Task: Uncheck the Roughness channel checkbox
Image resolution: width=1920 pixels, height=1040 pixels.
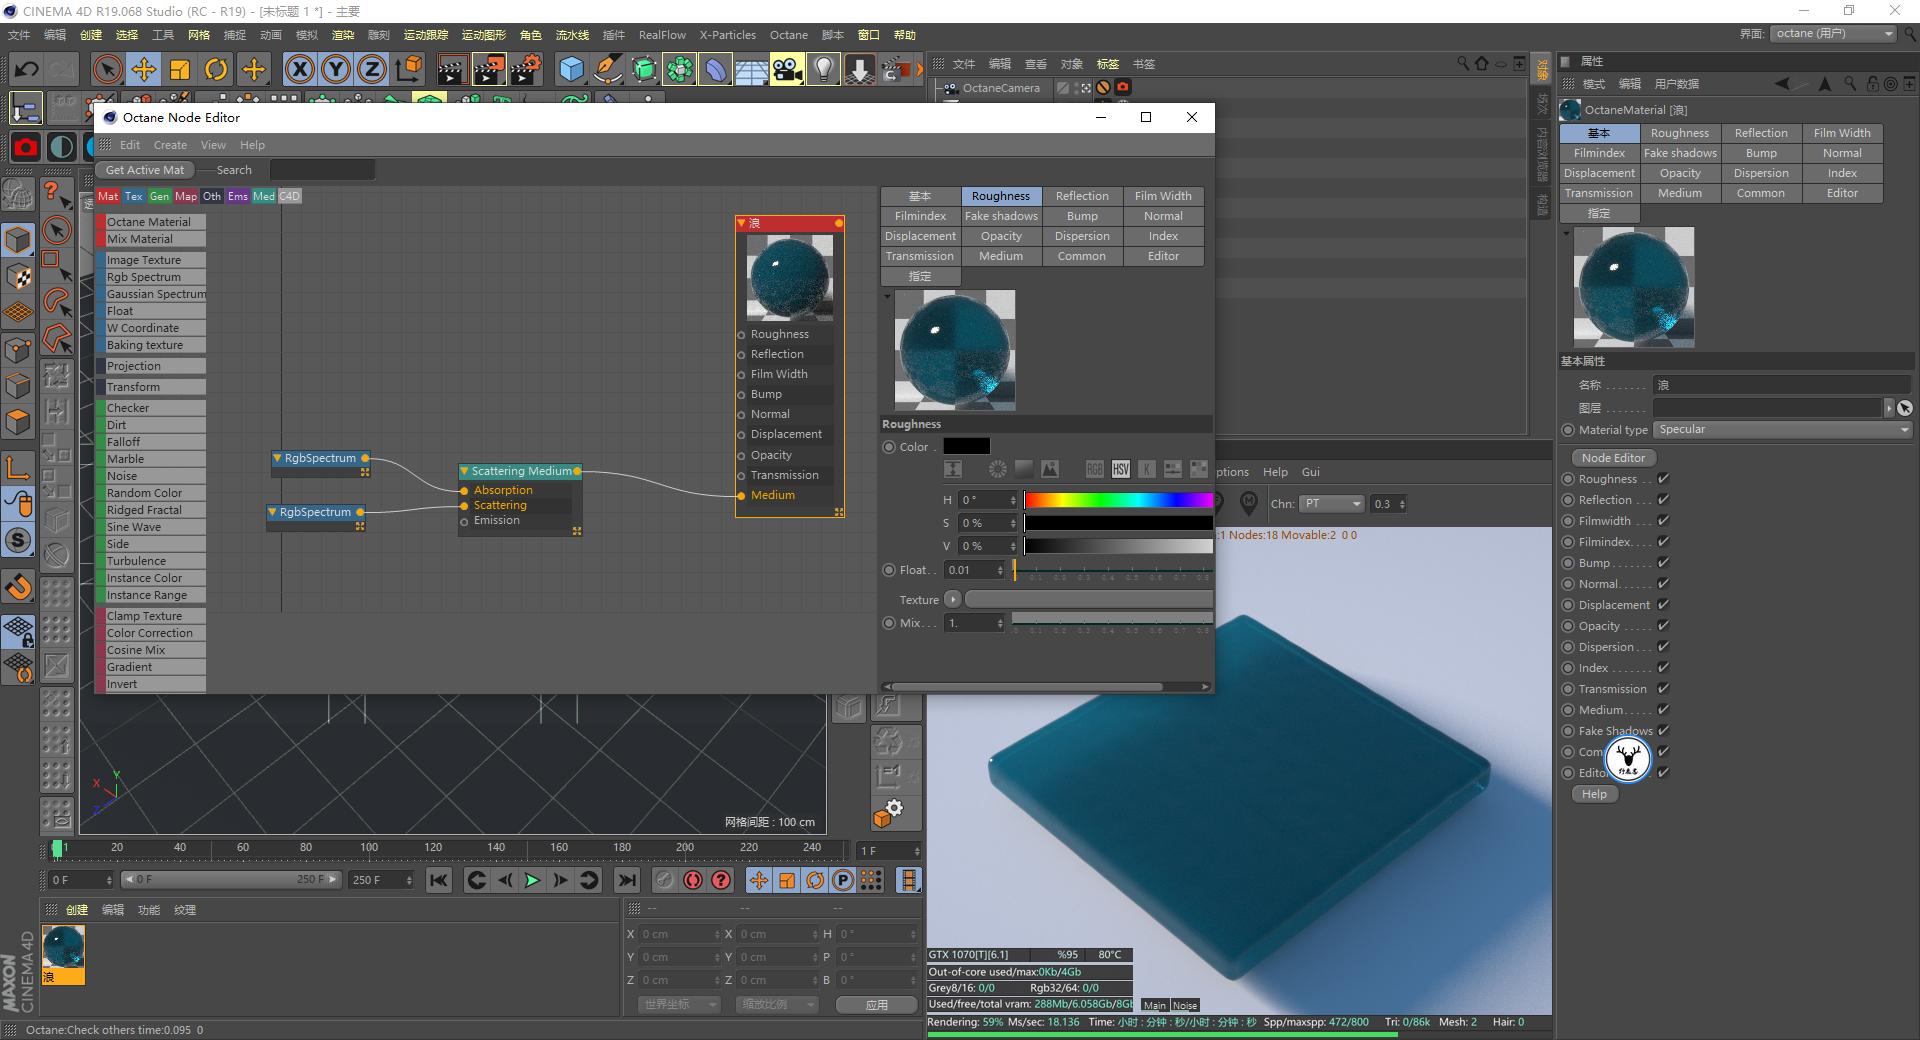Action: (1663, 479)
